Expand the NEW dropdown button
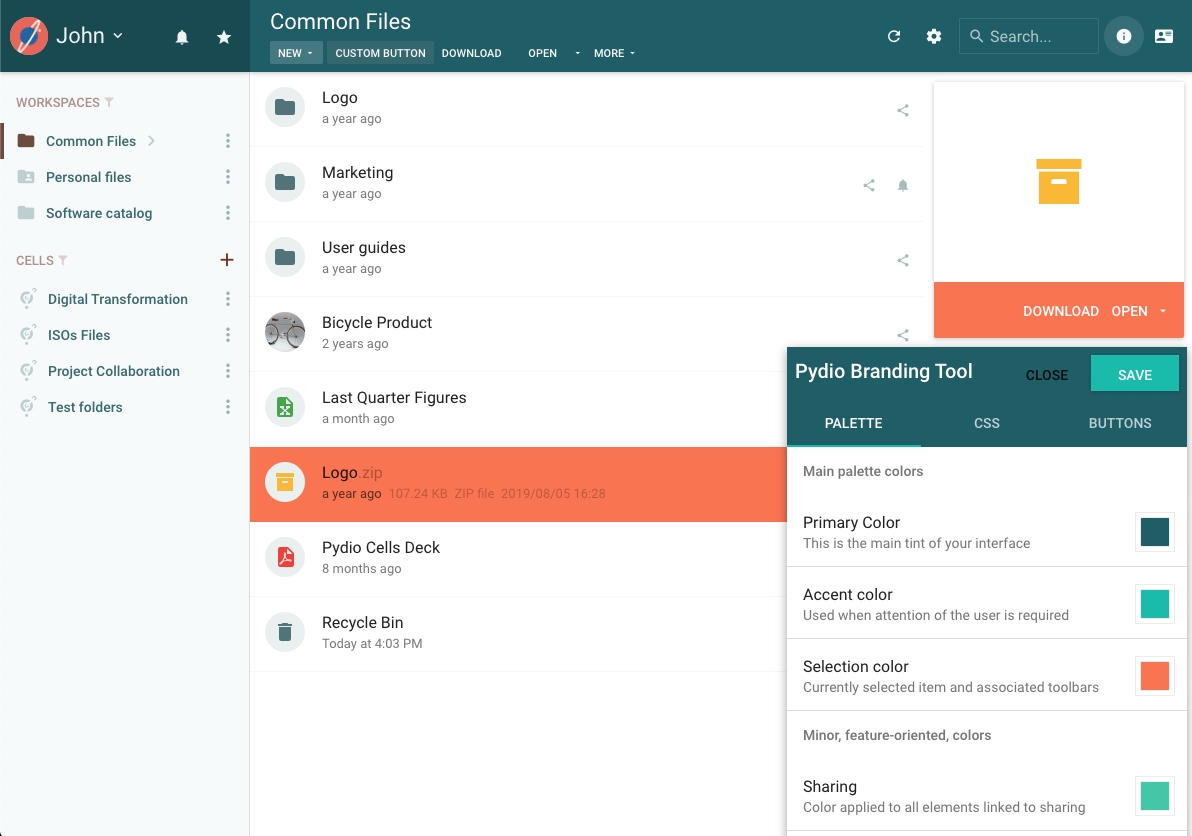1192x836 pixels. tap(296, 53)
